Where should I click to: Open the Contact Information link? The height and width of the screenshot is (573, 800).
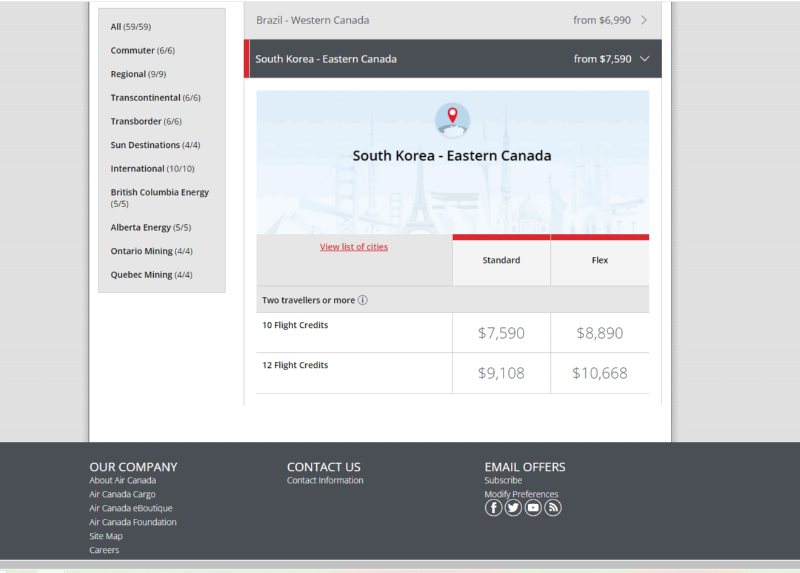point(325,481)
